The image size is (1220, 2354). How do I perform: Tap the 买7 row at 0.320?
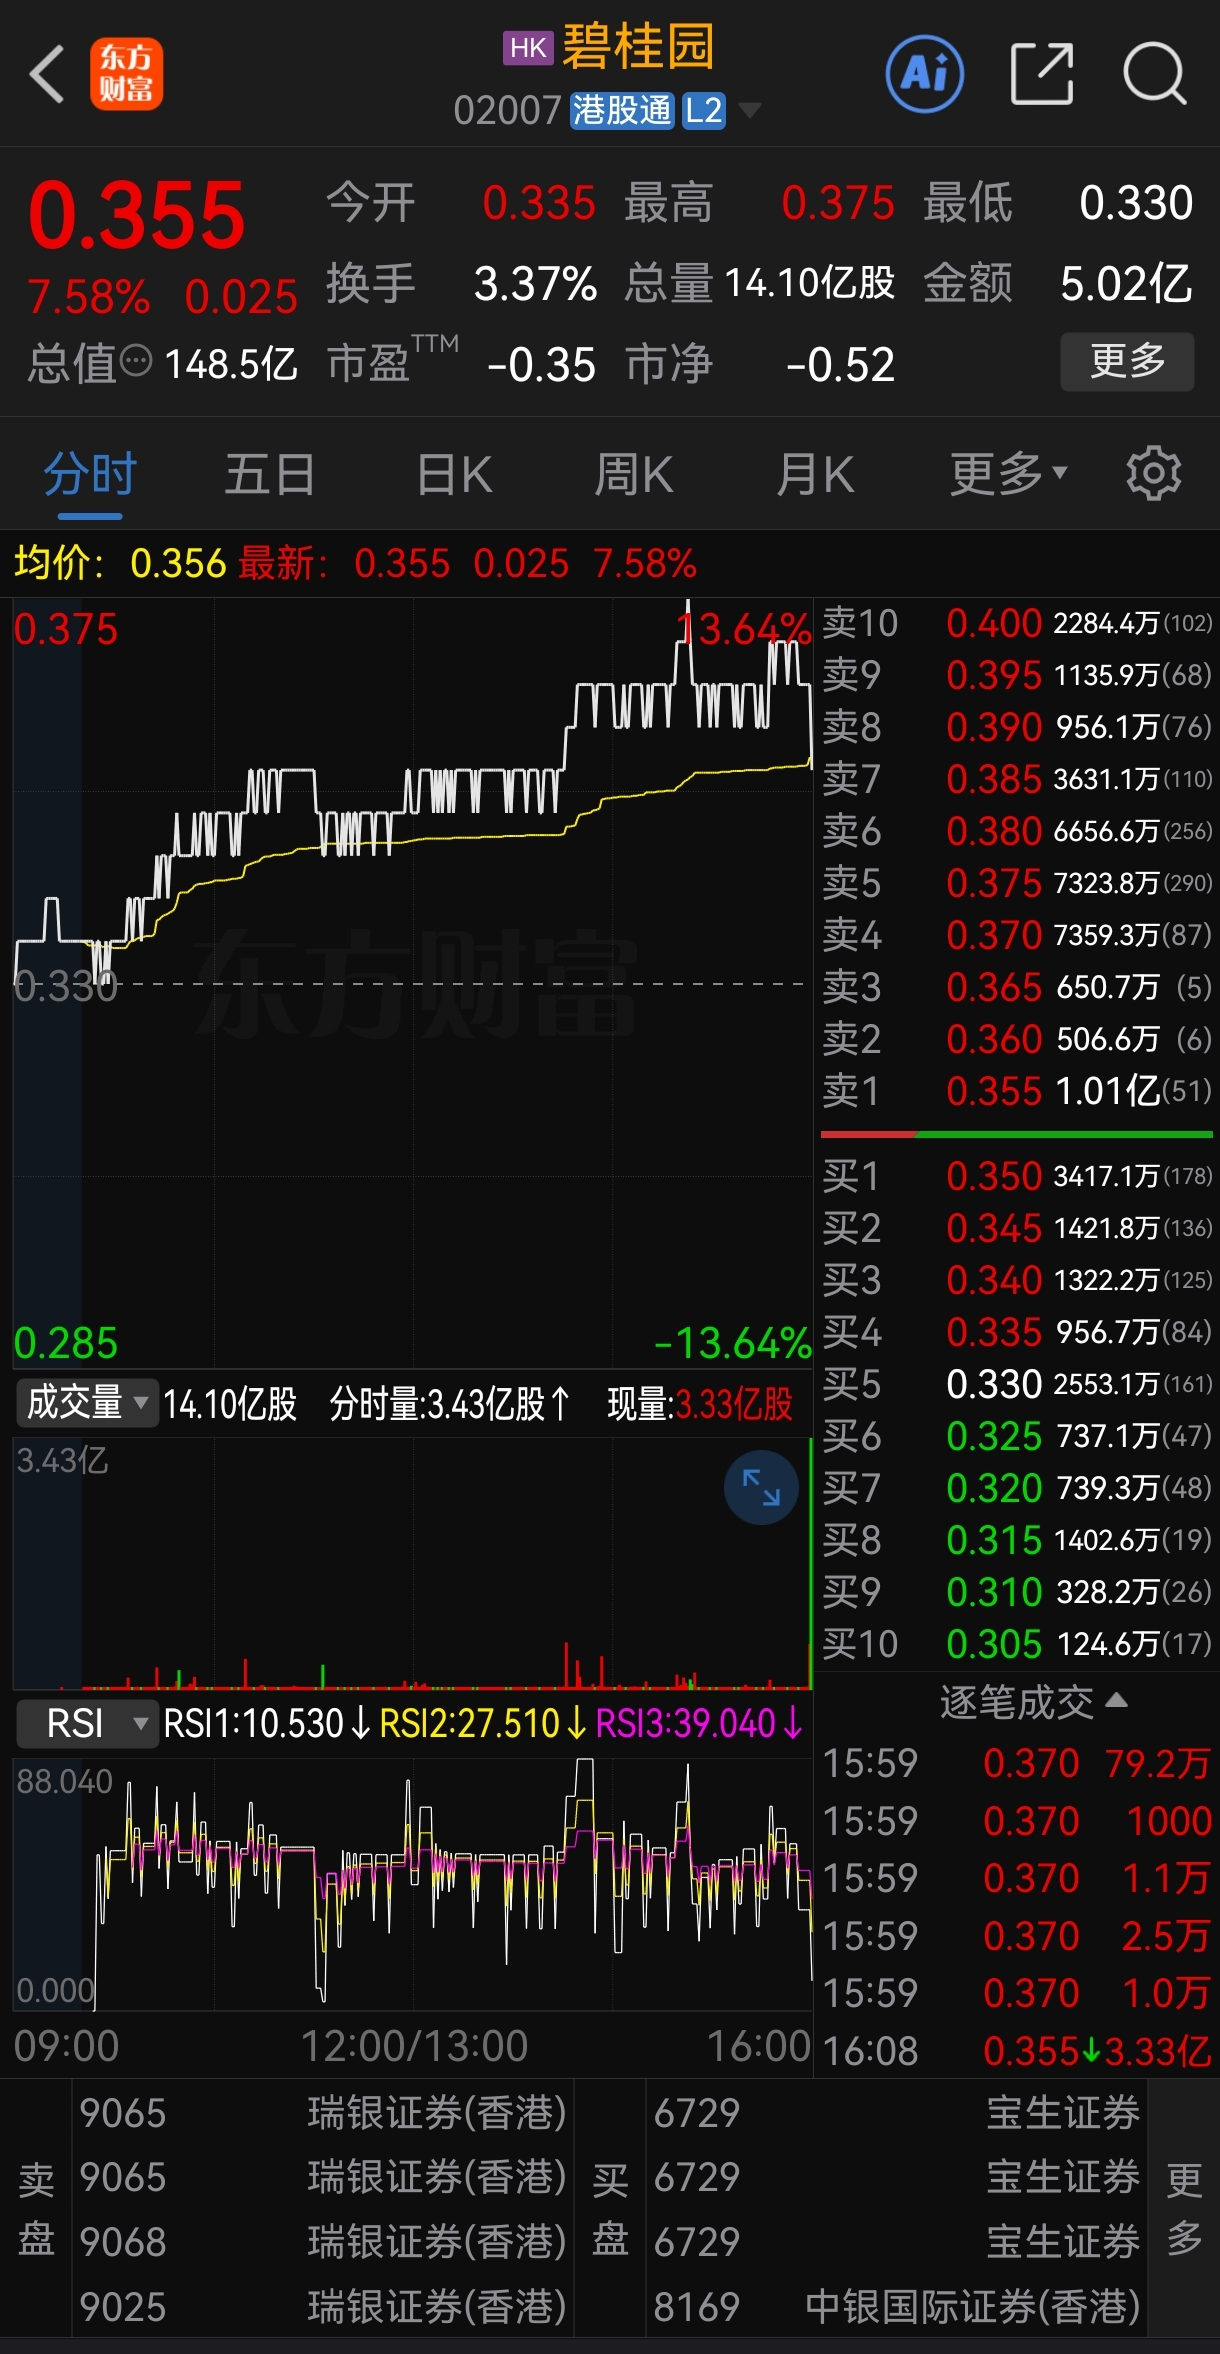point(1017,1488)
